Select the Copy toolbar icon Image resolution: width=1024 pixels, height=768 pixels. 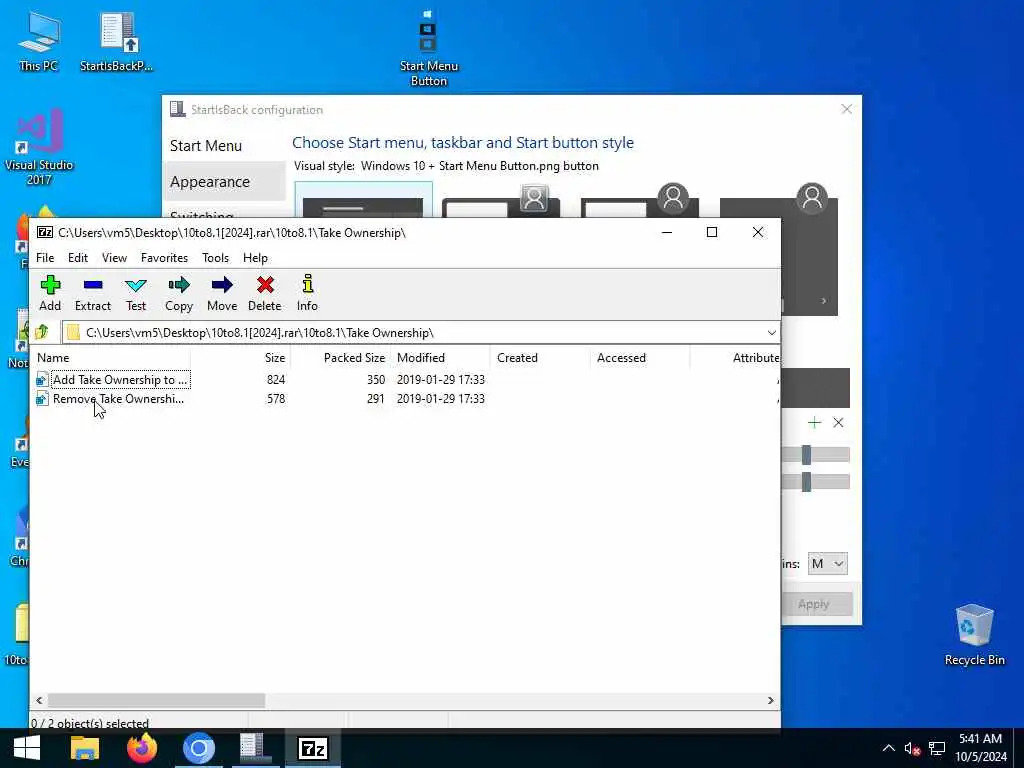pyautogui.click(x=179, y=293)
